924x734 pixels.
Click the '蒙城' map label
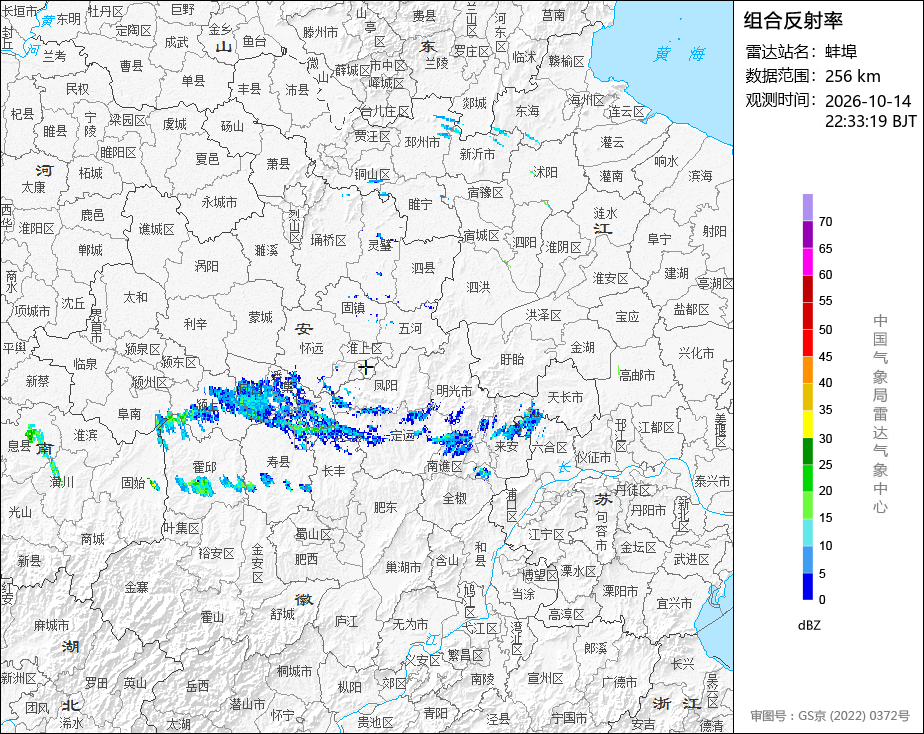click(x=260, y=318)
